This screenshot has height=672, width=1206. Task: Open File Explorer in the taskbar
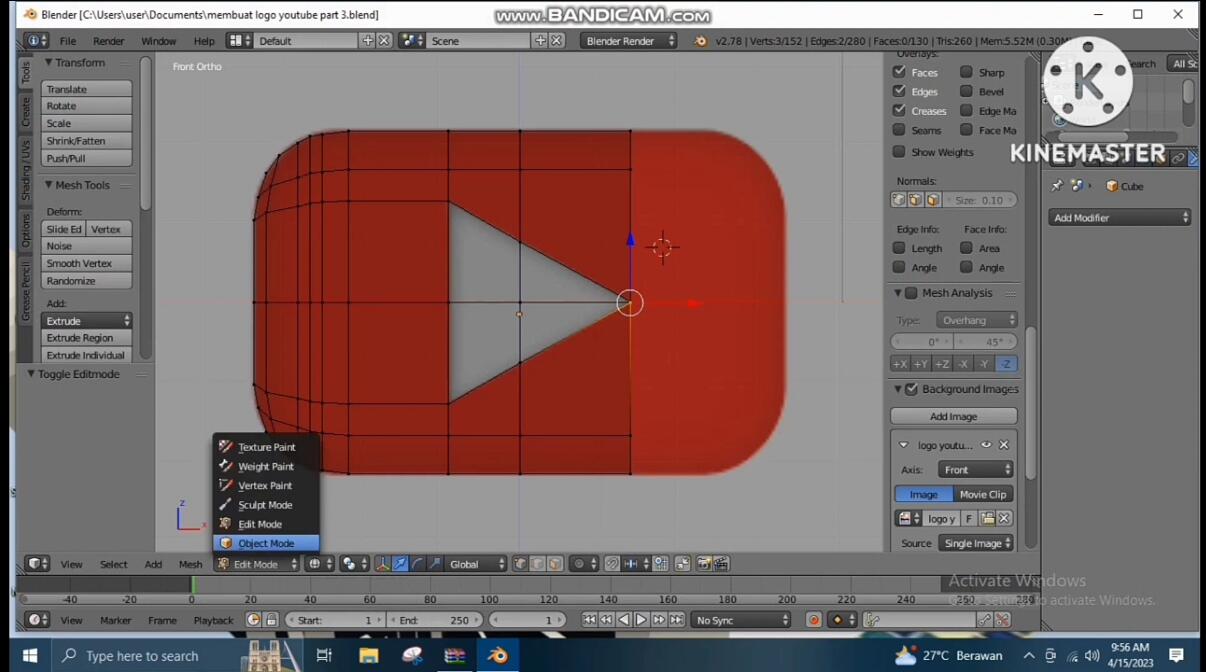tap(369, 656)
